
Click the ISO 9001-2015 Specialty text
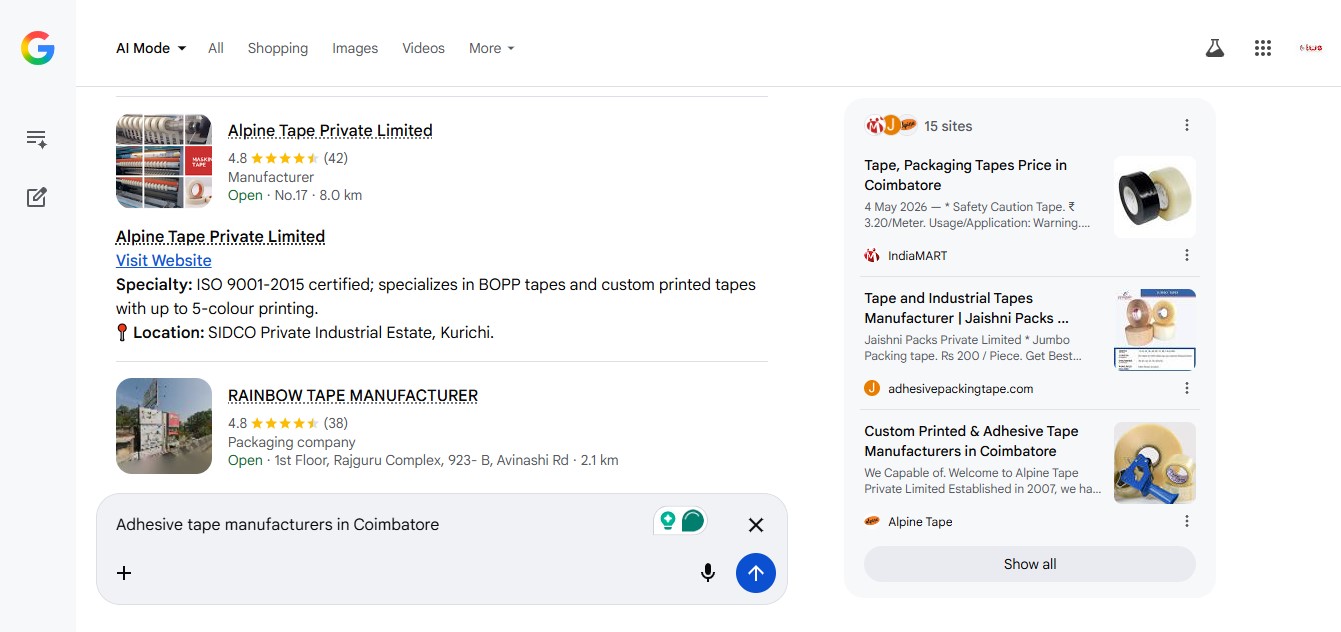(436, 296)
